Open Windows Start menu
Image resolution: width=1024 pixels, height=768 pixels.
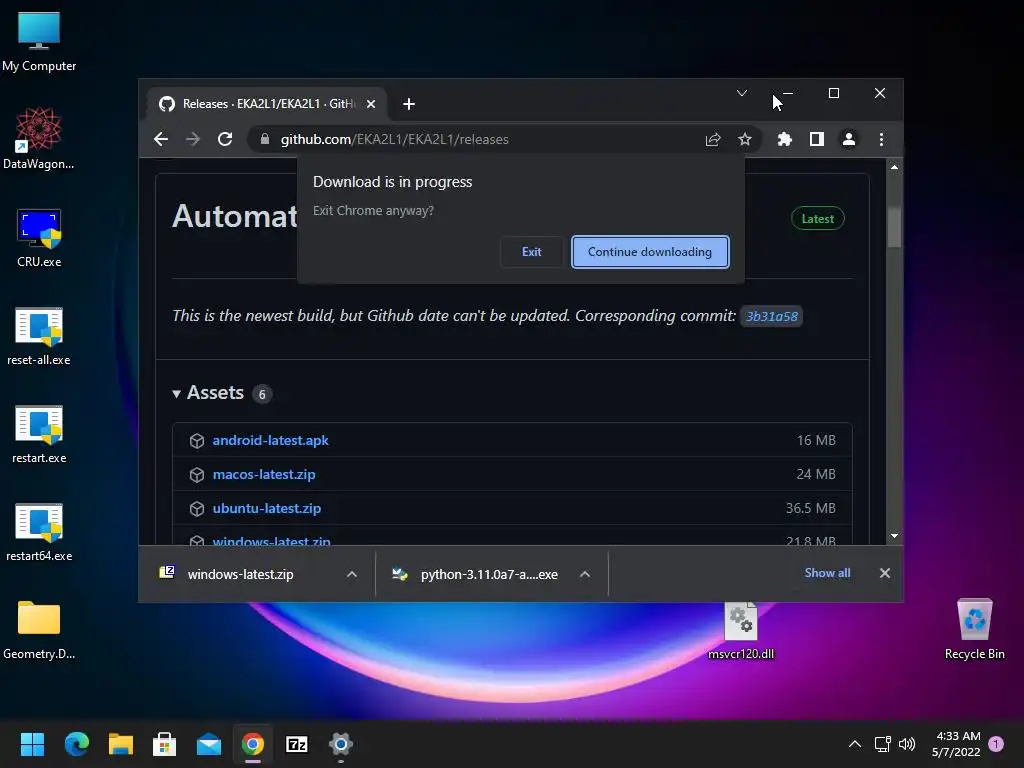tap(32, 744)
